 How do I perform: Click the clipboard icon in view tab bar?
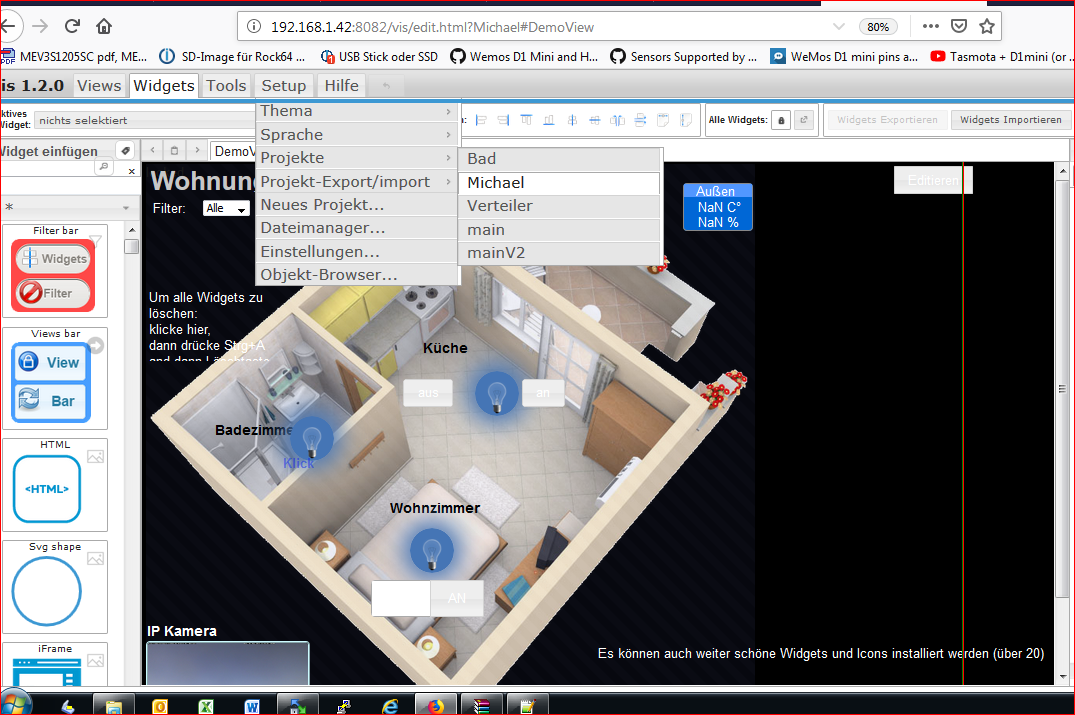coord(174,150)
